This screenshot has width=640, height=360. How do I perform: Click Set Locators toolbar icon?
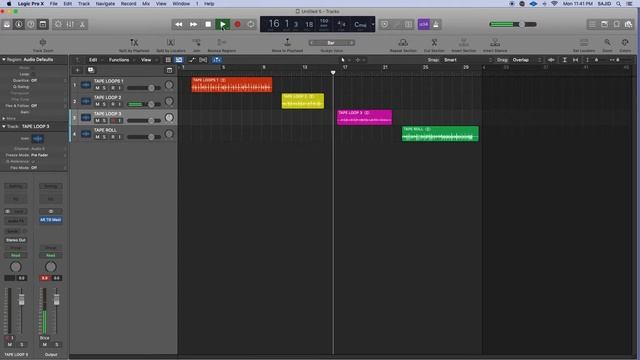pyautogui.click(x=584, y=44)
